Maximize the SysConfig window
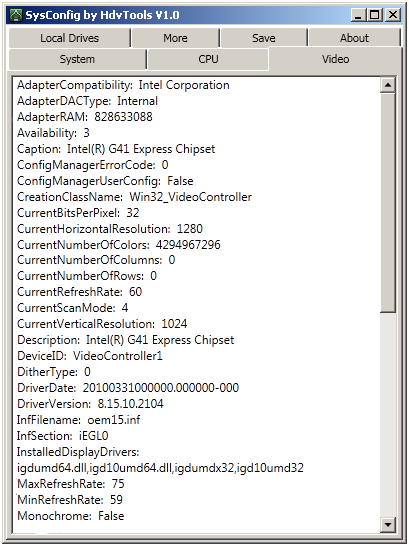409x546 pixels. click(375, 15)
